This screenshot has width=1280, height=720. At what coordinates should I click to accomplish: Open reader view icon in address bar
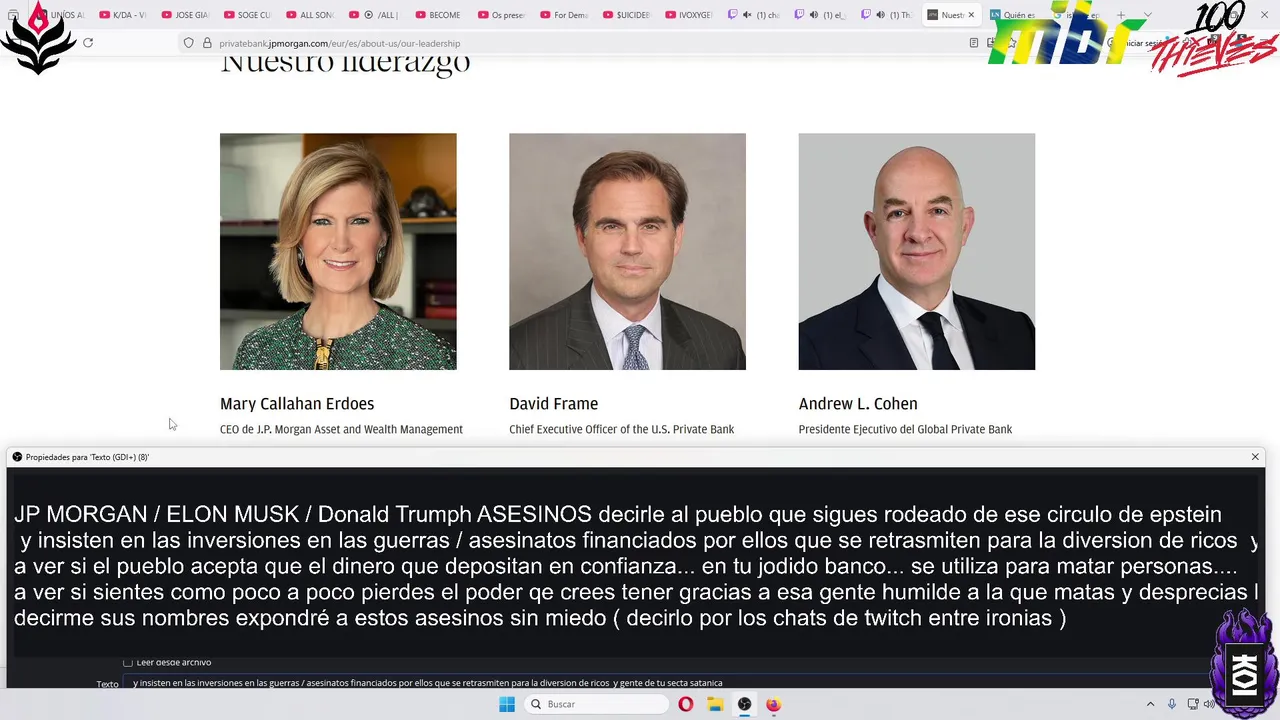pyautogui.click(x=974, y=43)
